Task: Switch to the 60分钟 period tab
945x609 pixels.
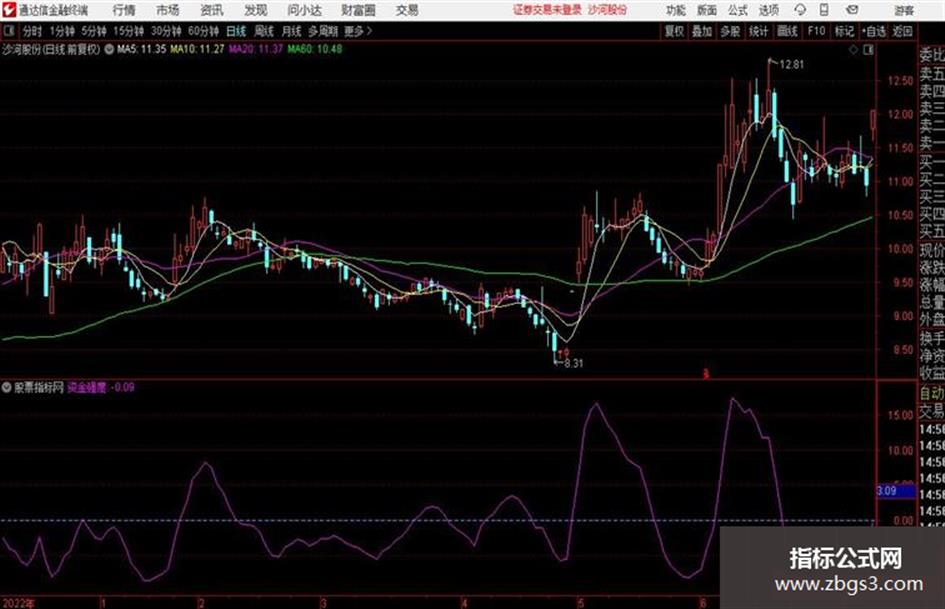Action: 203,31
